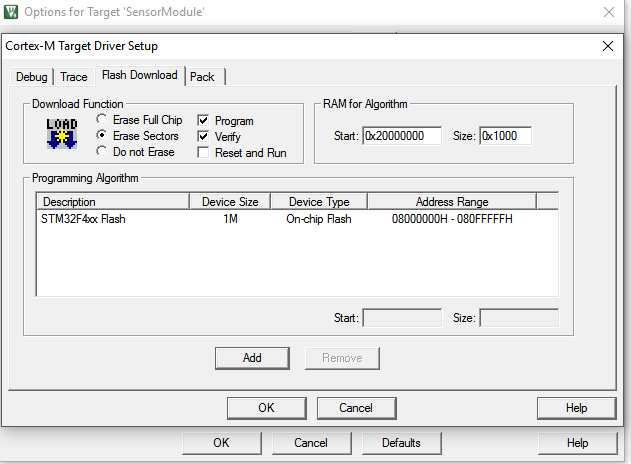Viewport: 631px width, 464px height.
Task: Click the Programming Algorithm Start field
Action: pos(402,318)
